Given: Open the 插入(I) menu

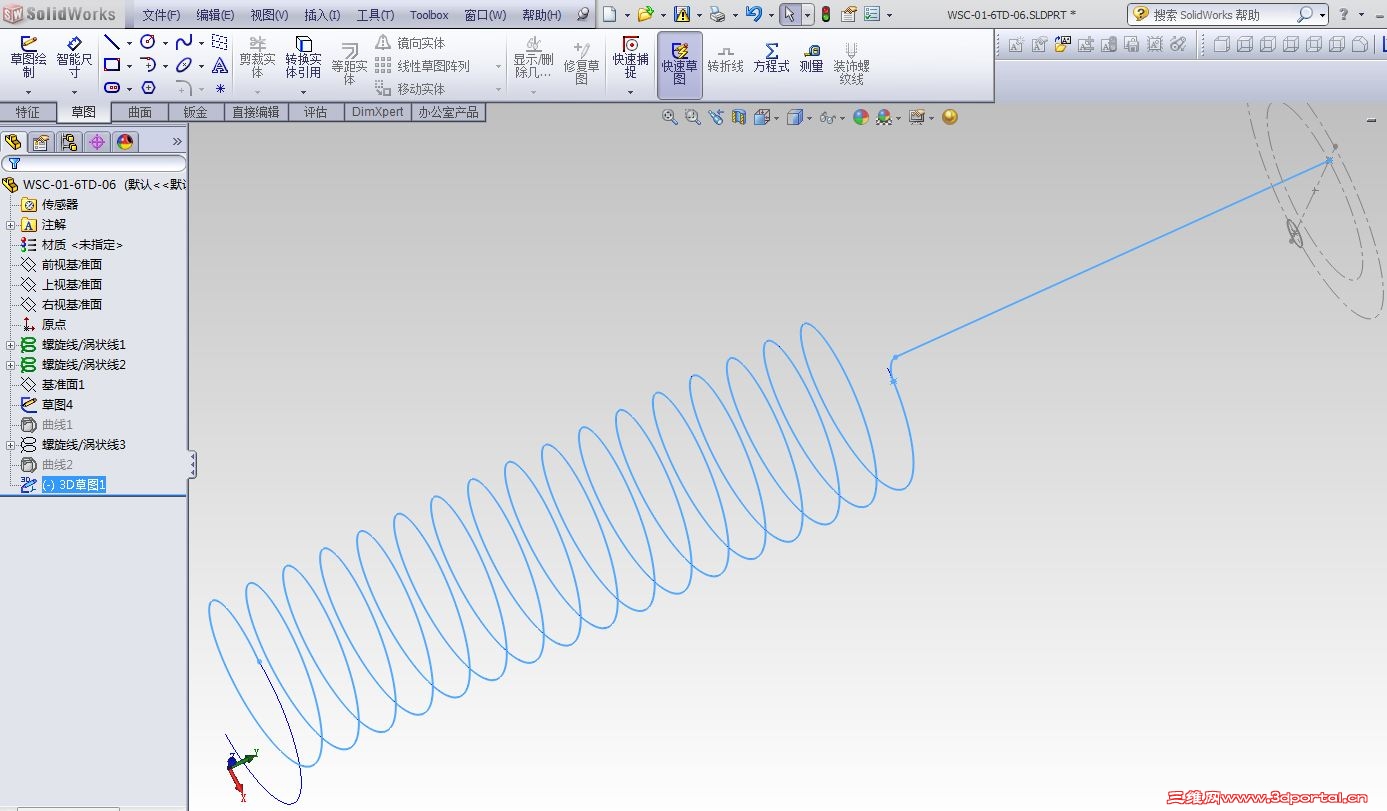Looking at the screenshot, I should tap(322, 15).
